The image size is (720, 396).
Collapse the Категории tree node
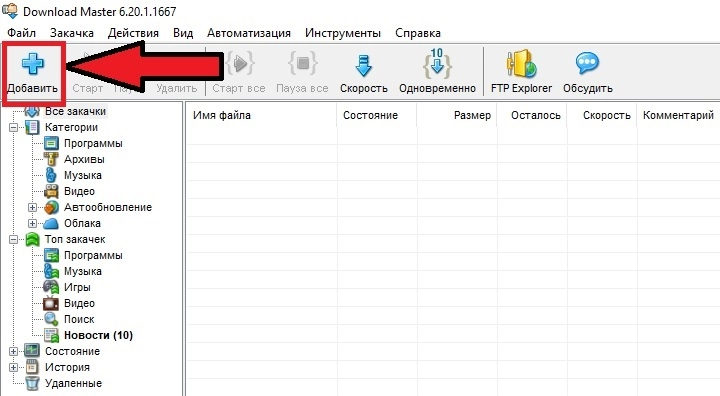[x=14, y=127]
